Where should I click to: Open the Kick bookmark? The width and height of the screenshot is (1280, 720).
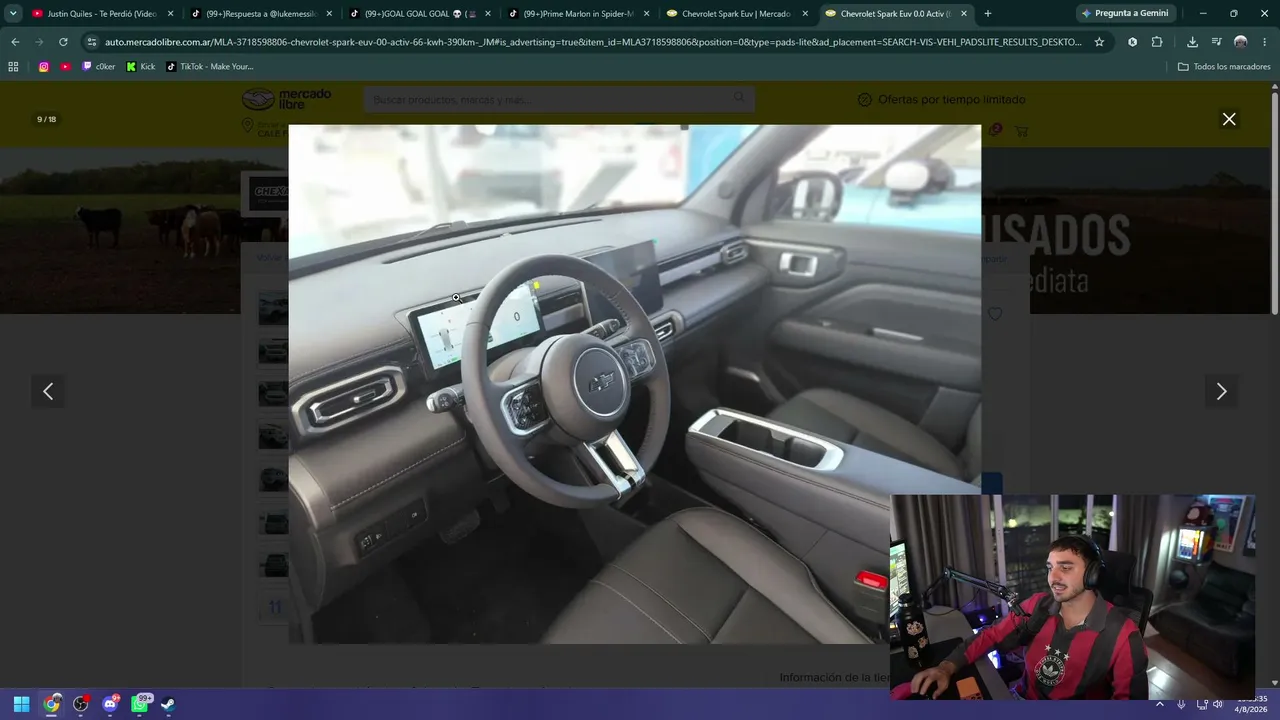point(141,66)
